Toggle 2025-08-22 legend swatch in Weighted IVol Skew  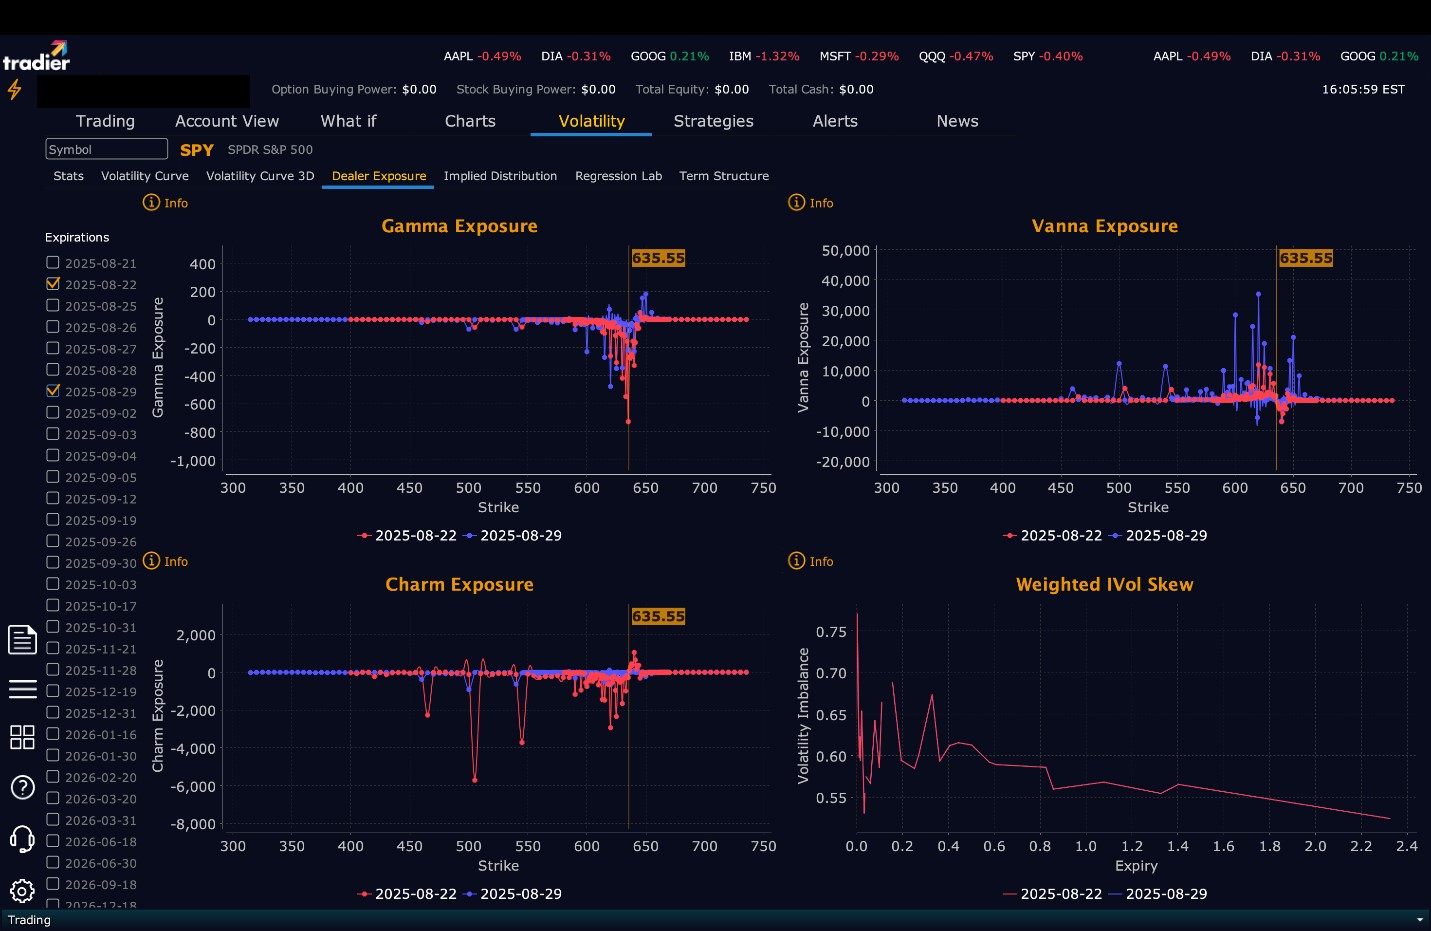pos(1009,894)
